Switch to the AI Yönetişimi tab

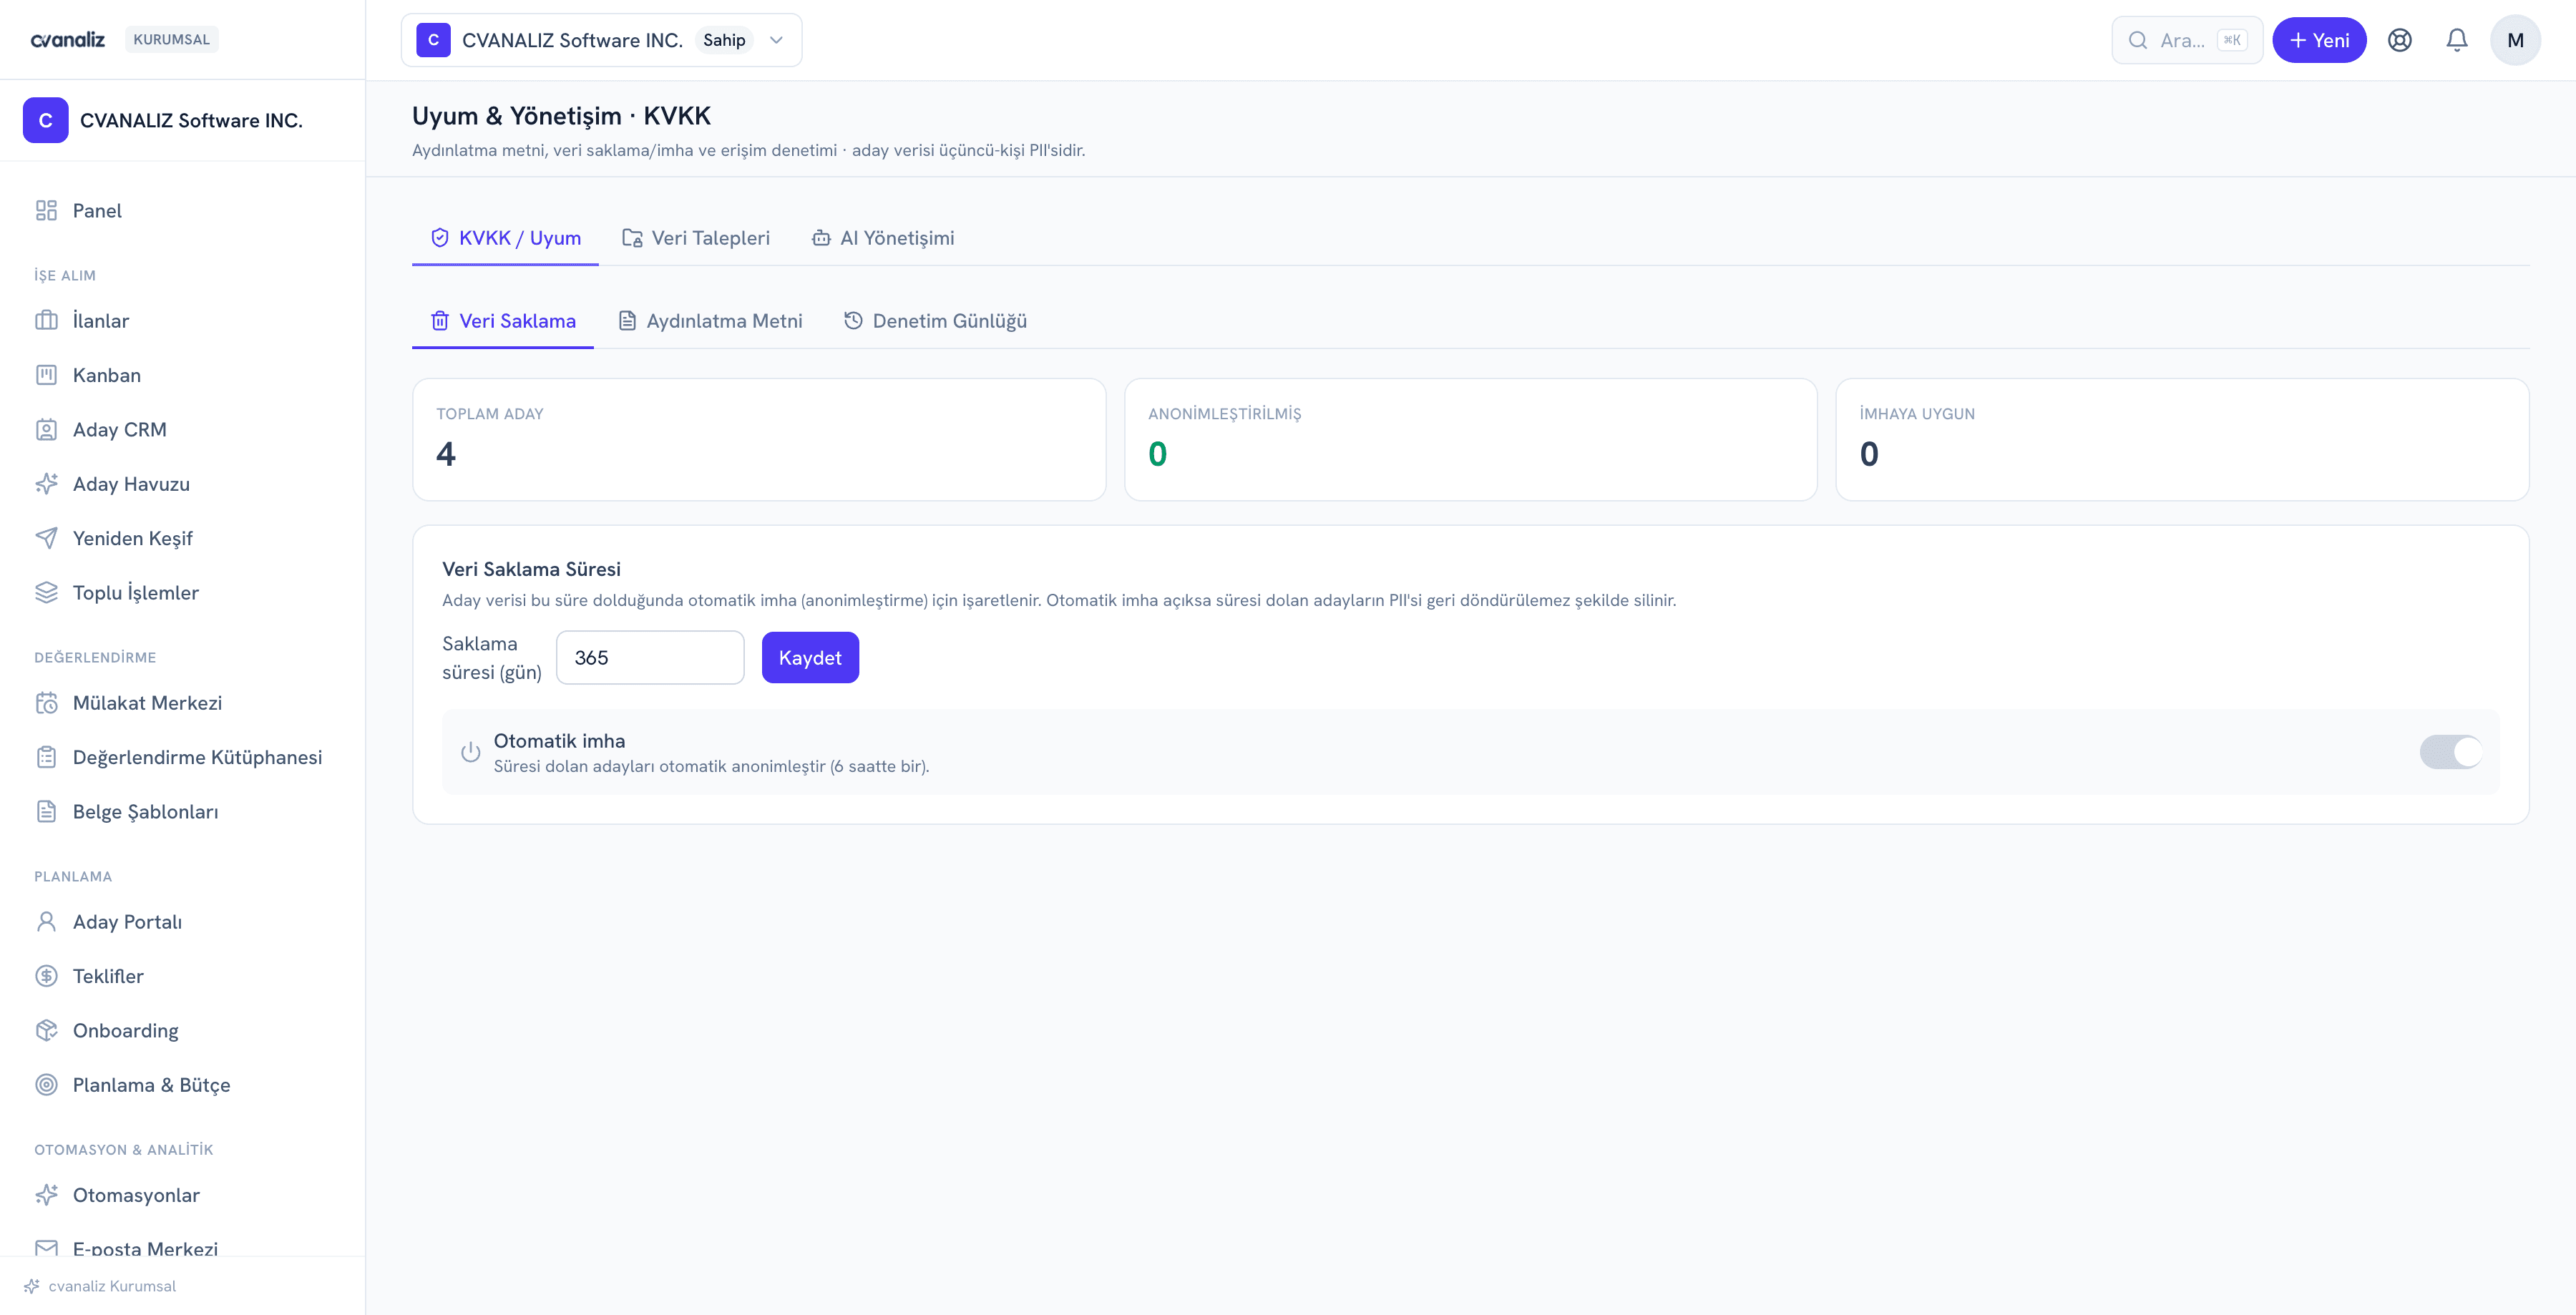tap(883, 238)
